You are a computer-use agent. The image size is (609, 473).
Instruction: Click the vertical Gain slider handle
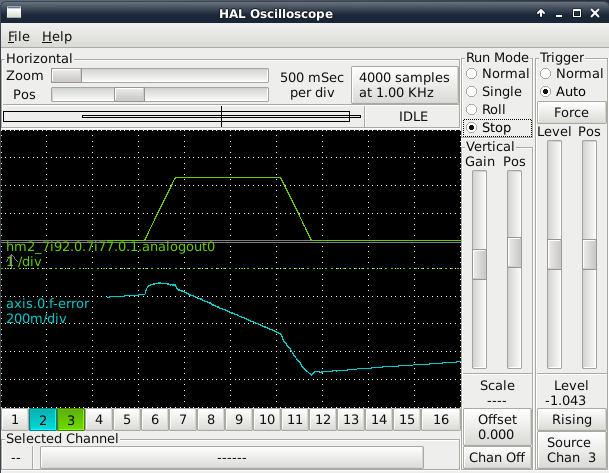point(479,264)
